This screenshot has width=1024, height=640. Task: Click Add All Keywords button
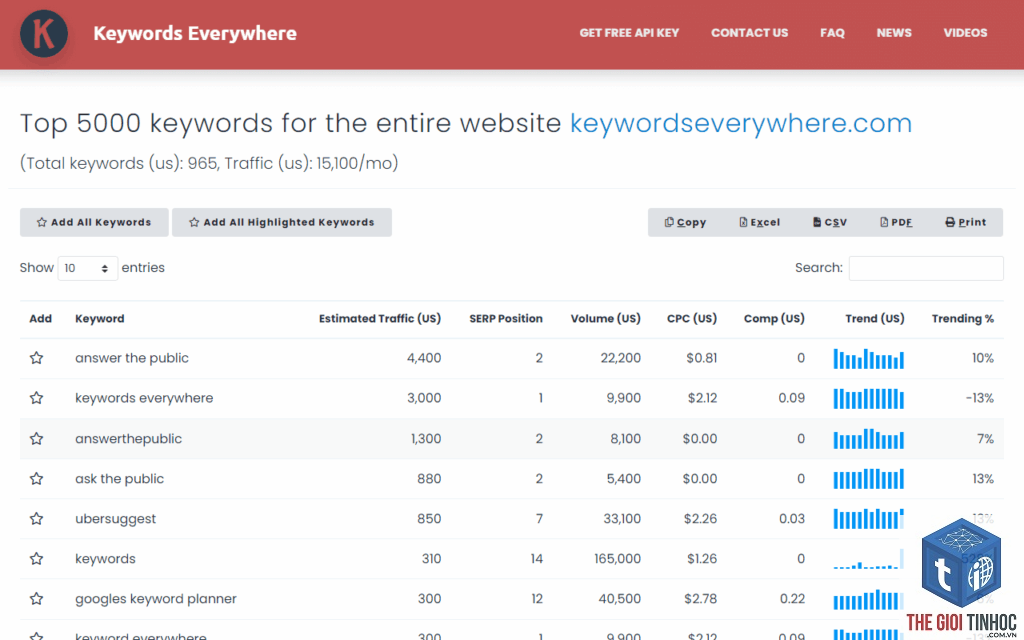tap(94, 222)
